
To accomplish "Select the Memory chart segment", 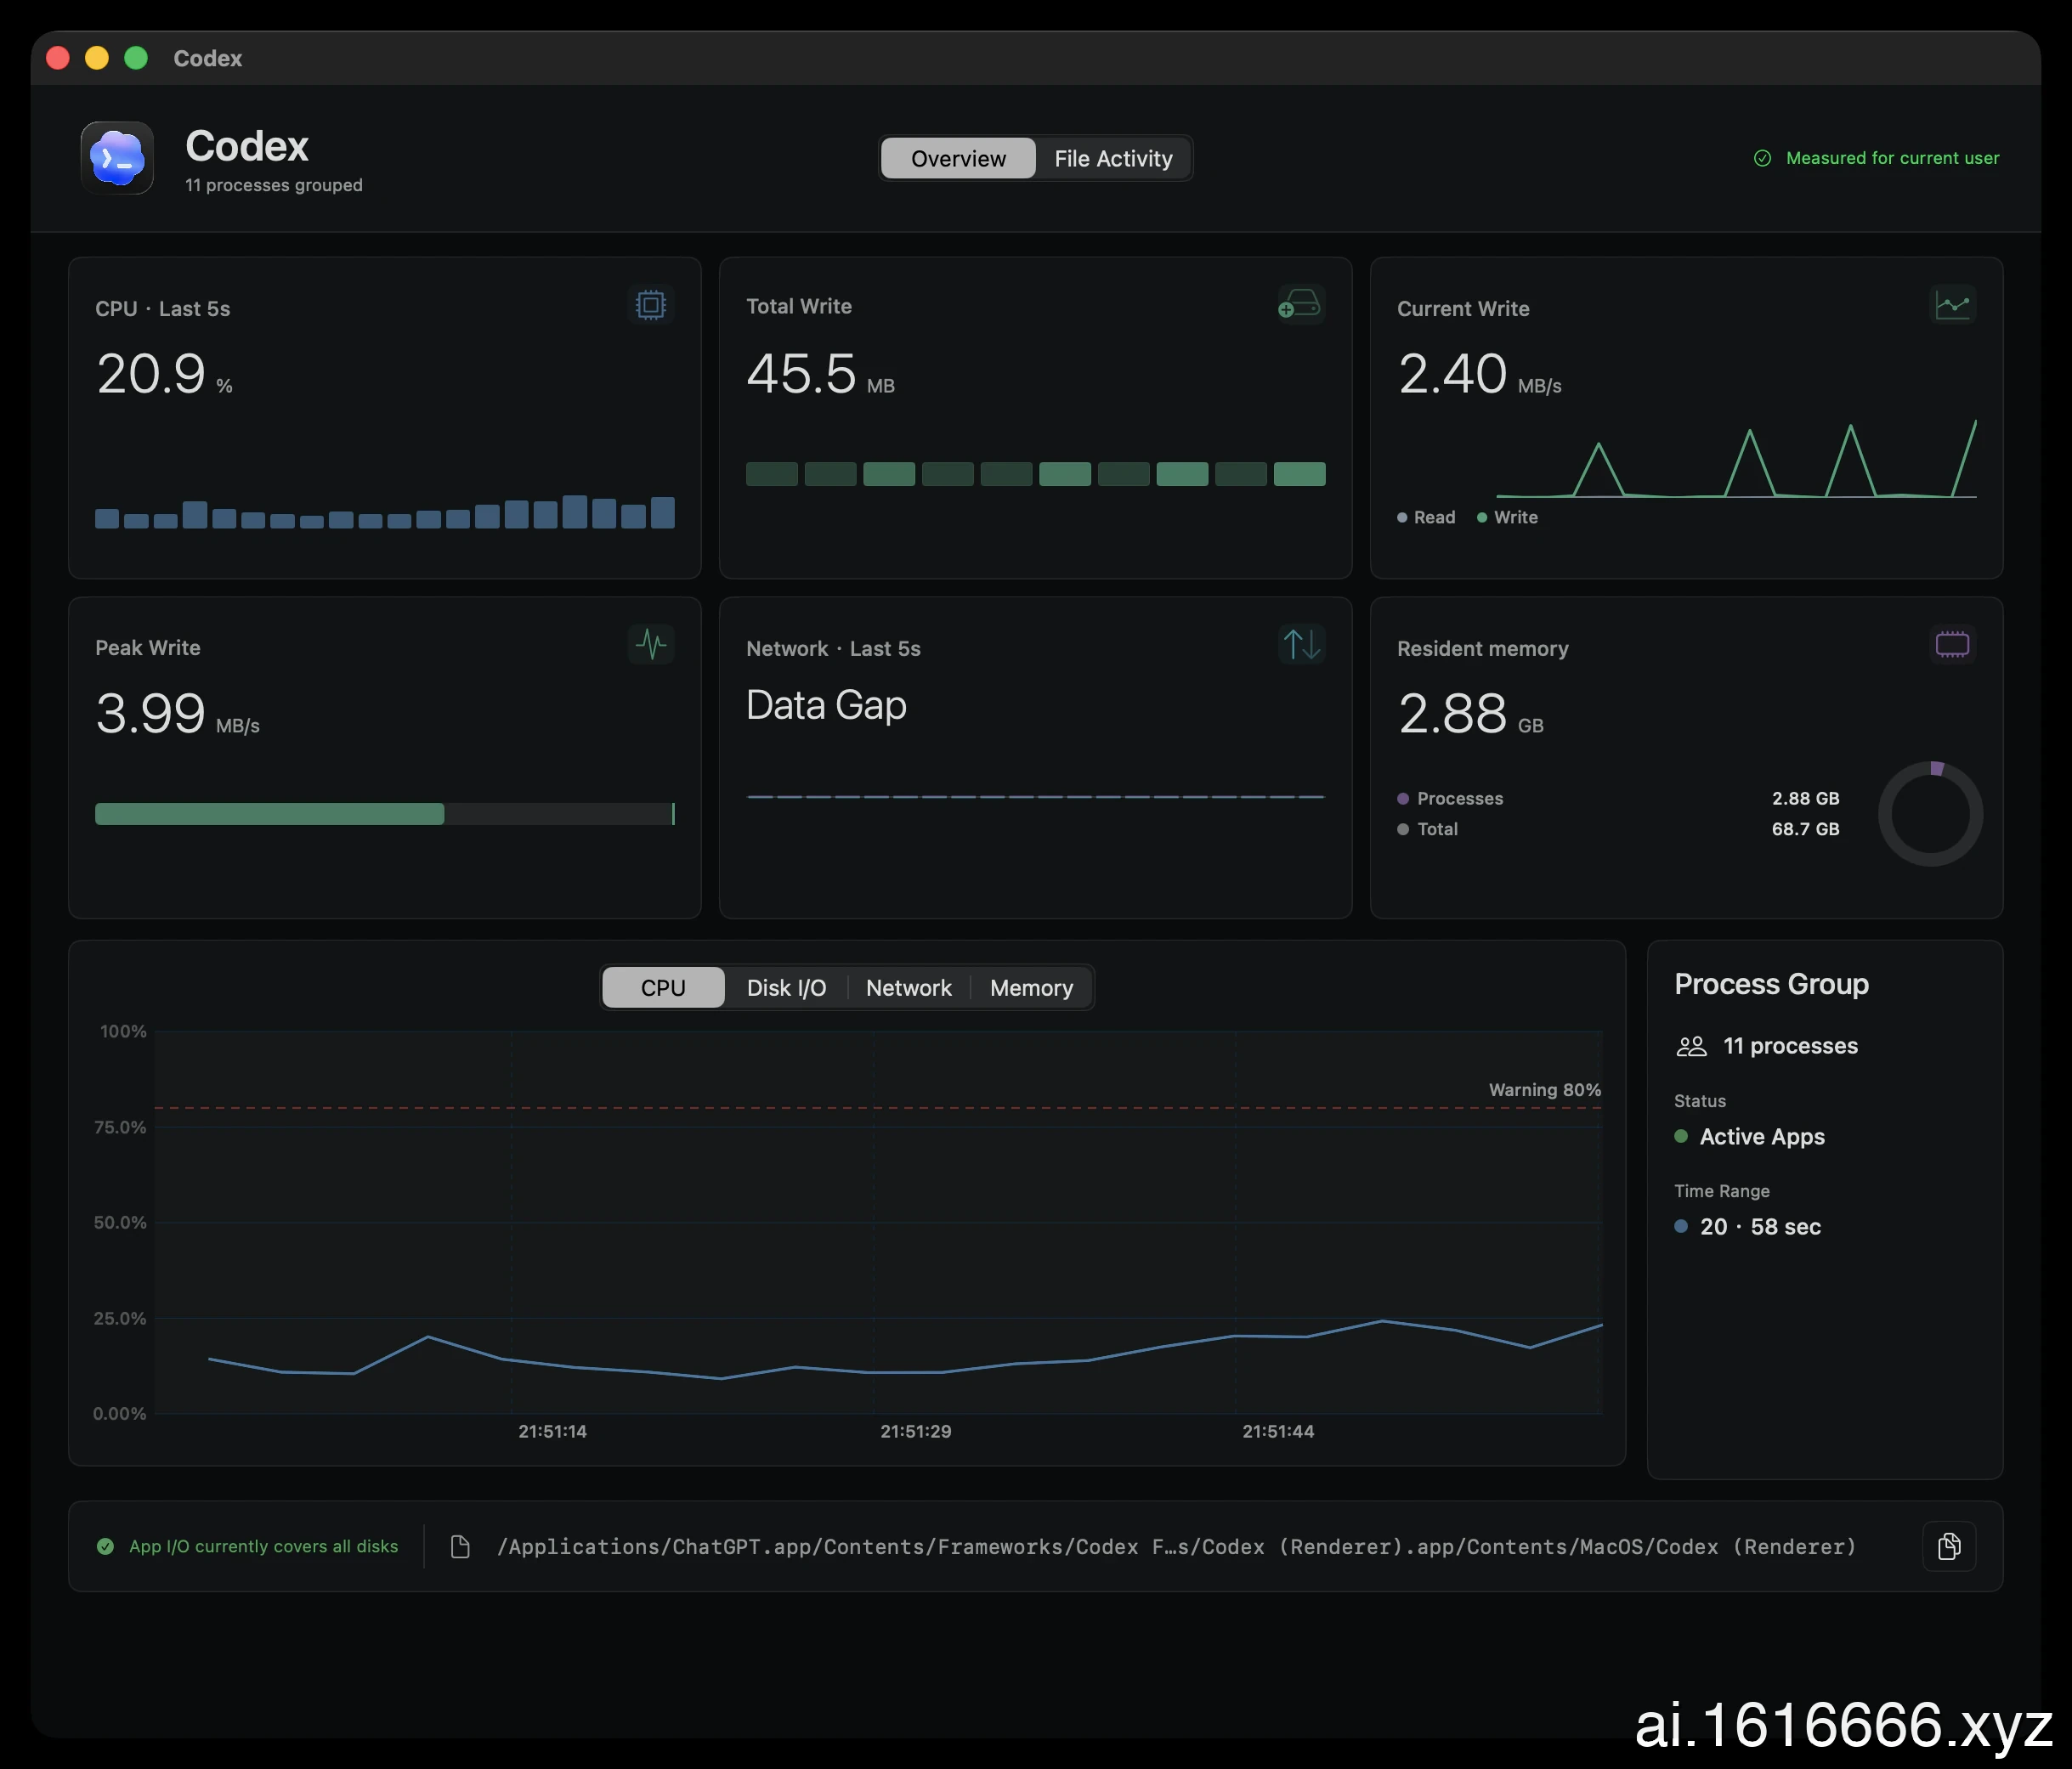I will pos(1031,987).
